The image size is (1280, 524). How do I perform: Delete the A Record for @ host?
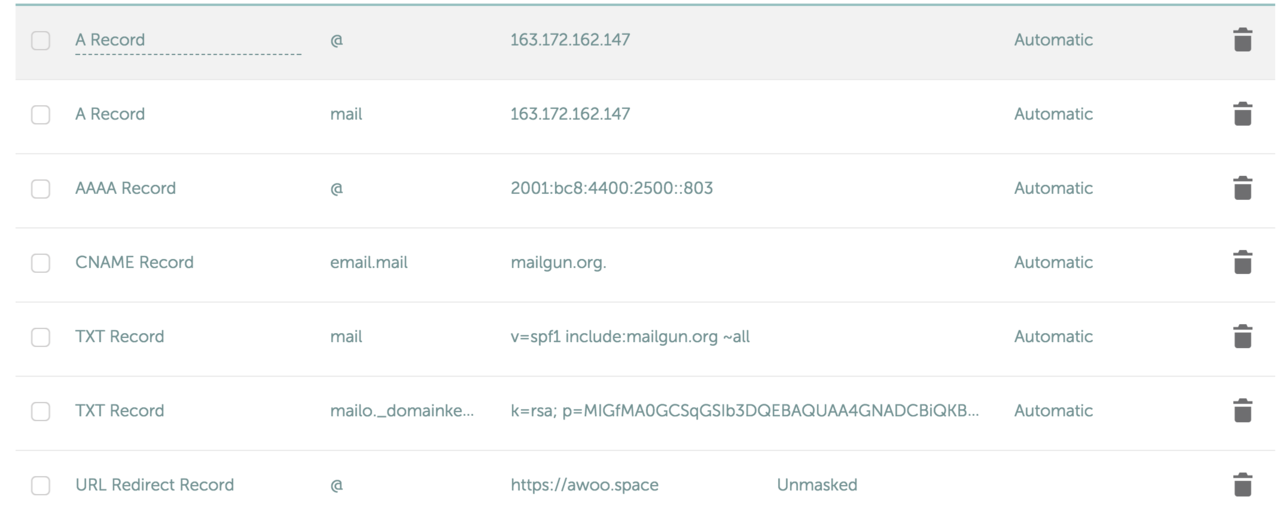[x=1242, y=40]
